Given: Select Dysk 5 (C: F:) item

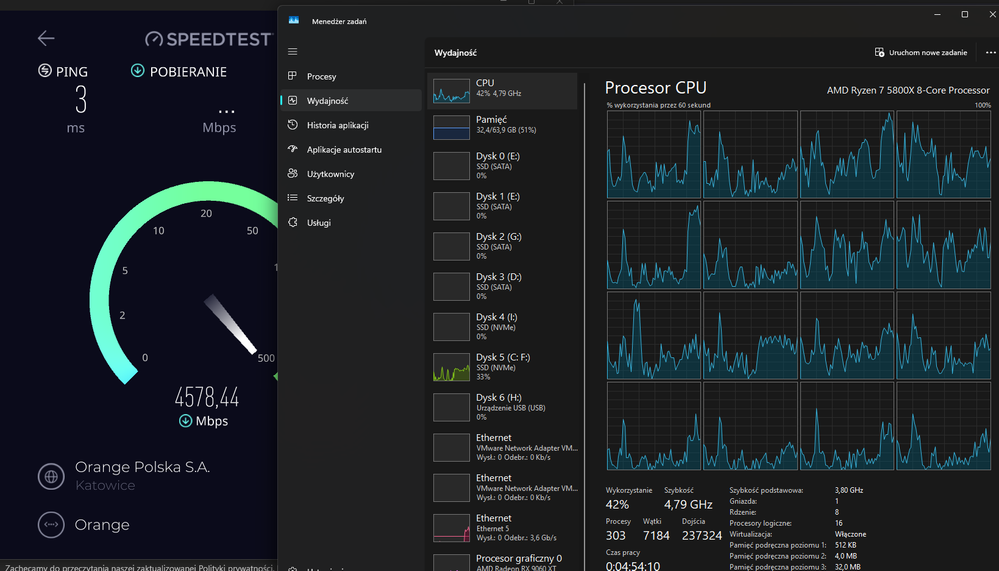Looking at the screenshot, I should pos(503,366).
